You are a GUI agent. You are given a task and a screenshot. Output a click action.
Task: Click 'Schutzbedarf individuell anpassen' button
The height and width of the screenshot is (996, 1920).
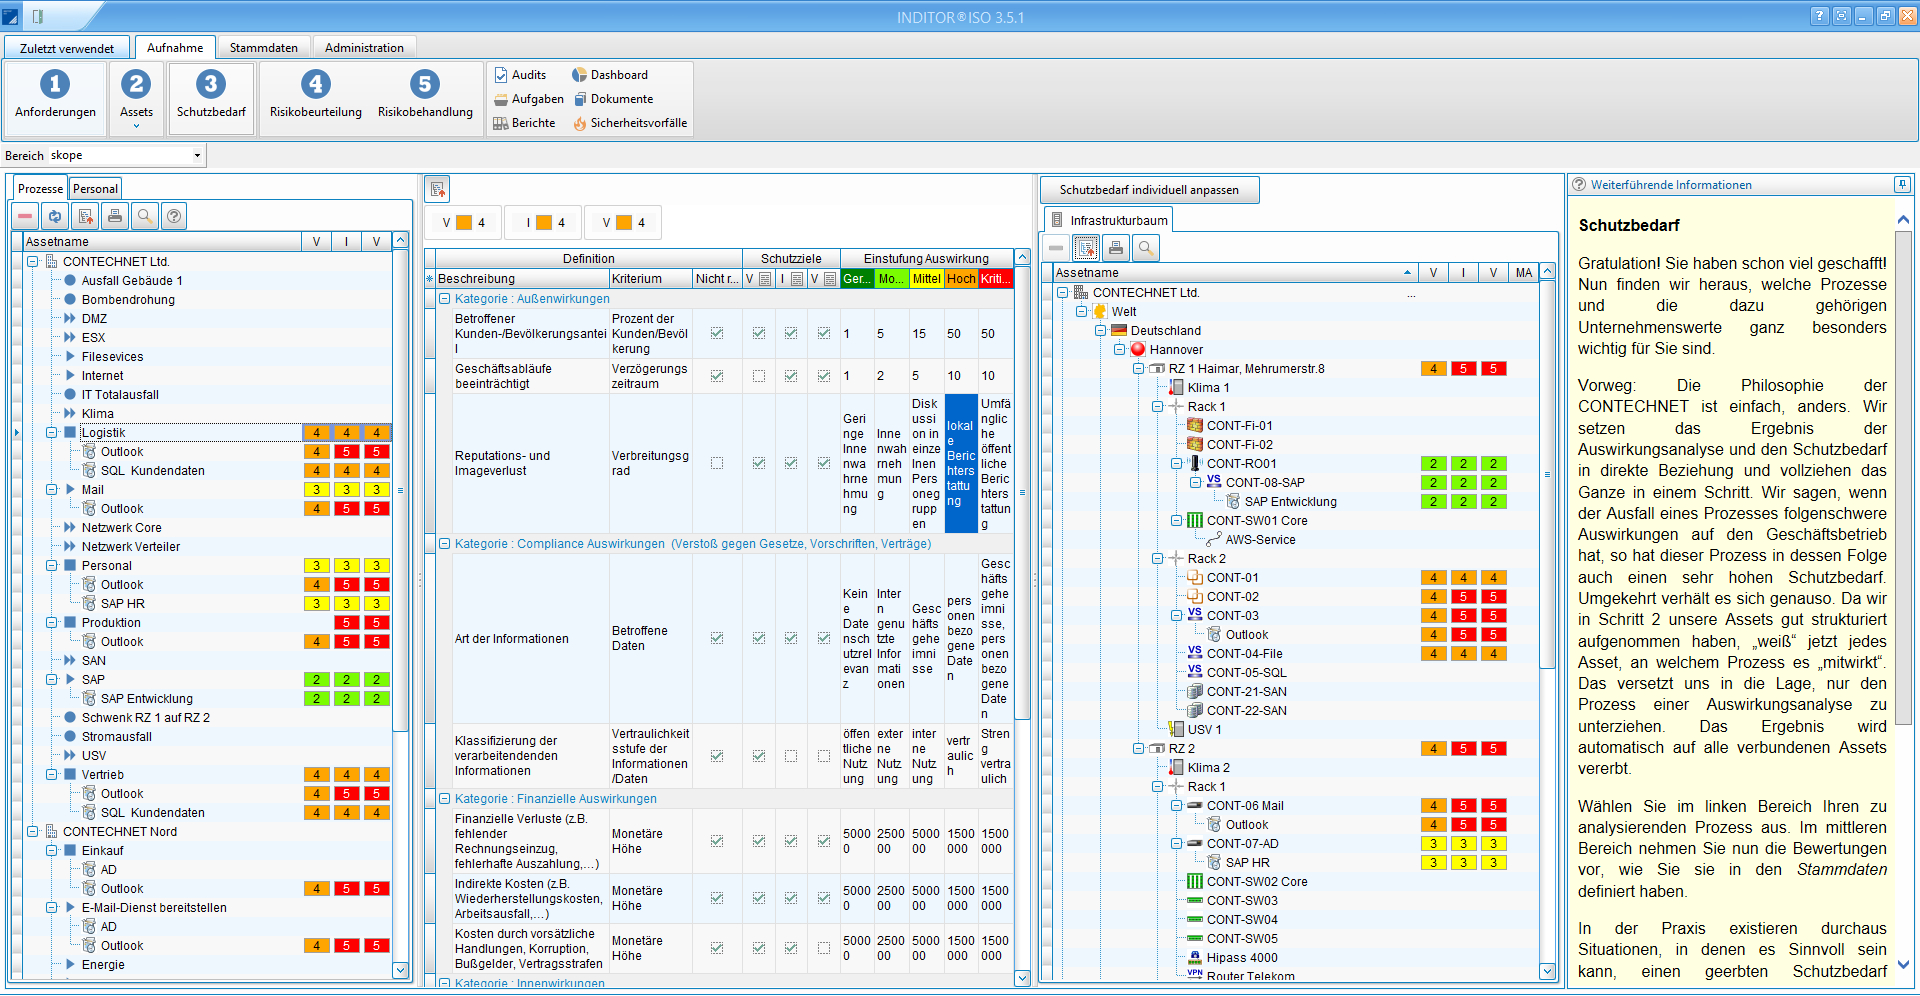1149,190
